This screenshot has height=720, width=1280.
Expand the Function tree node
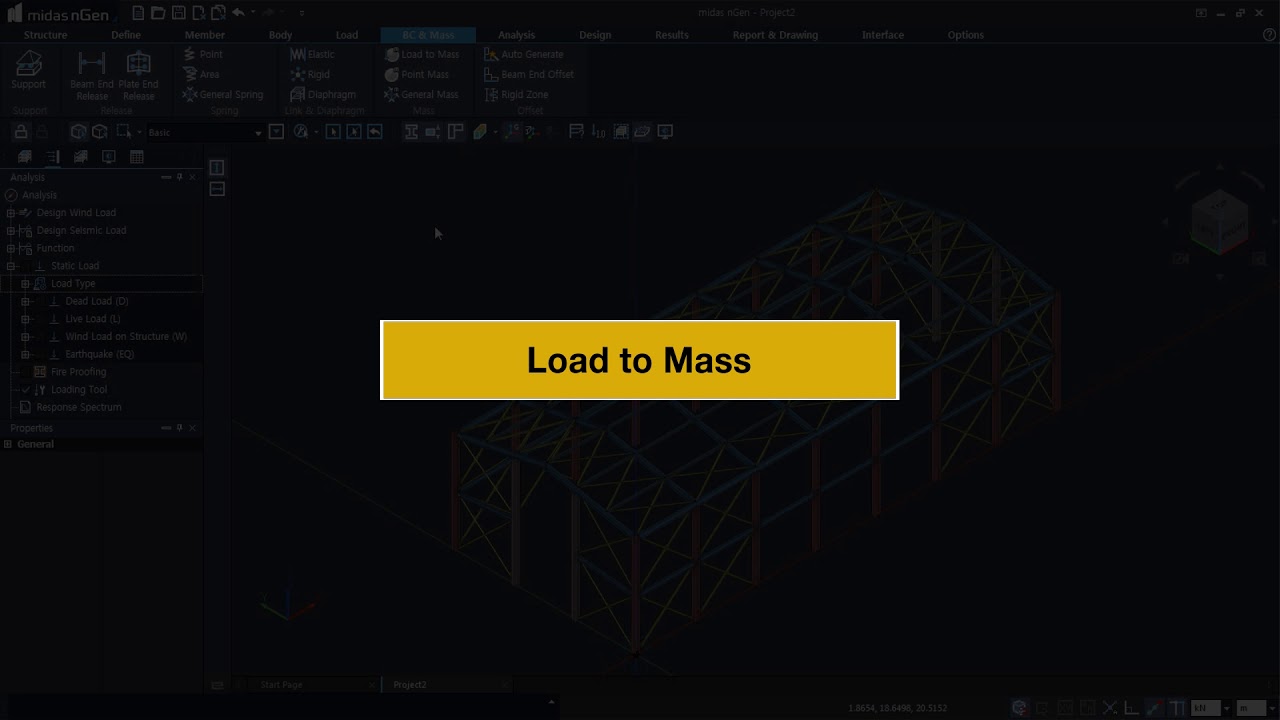pos(11,248)
